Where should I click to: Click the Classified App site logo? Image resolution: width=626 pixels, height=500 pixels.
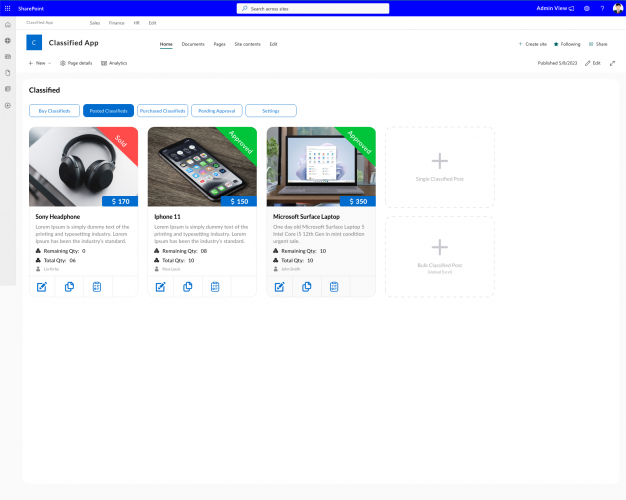click(x=34, y=42)
